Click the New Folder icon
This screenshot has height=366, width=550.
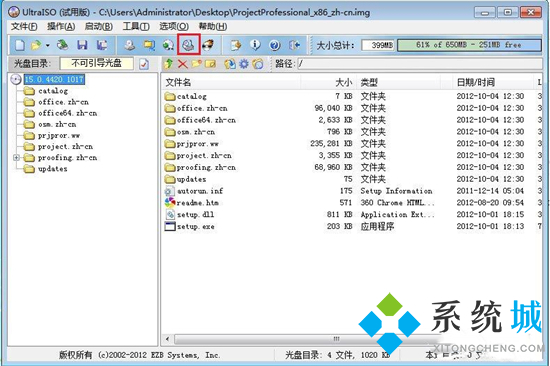[196, 64]
